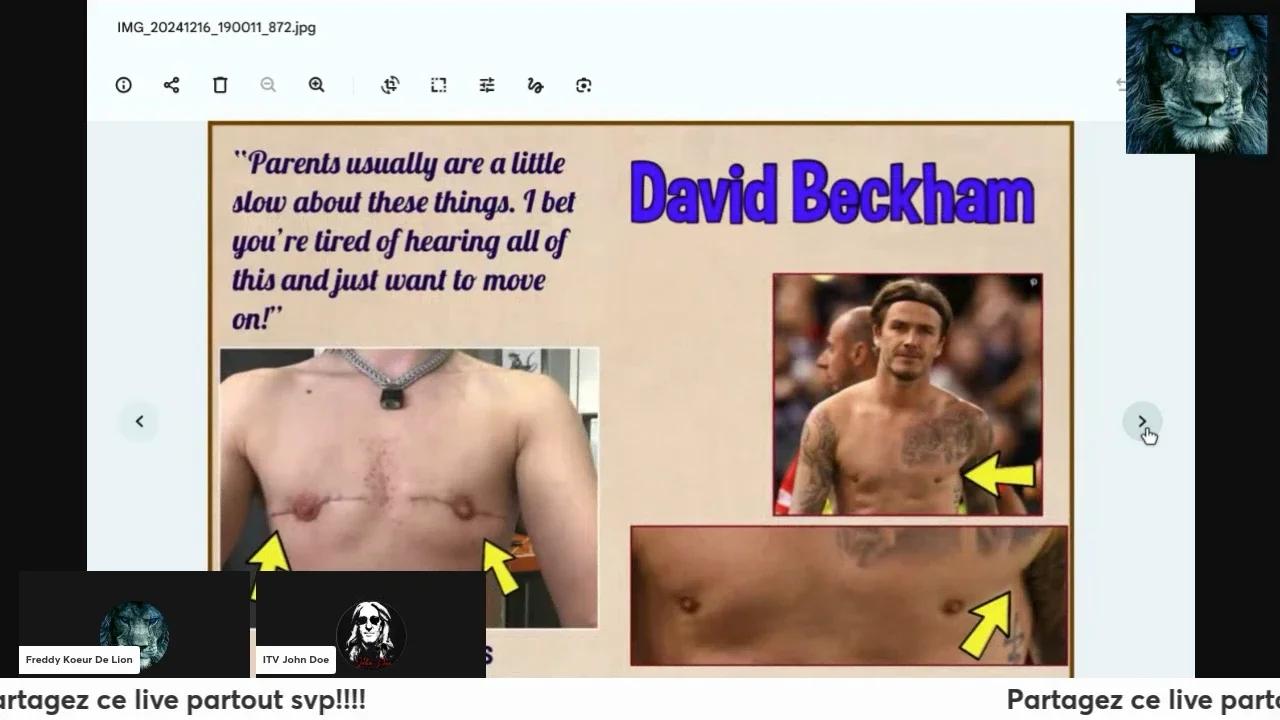Viewport: 1280px width, 720px height.
Task: Go to the previous image arrow
Action: [139, 421]
